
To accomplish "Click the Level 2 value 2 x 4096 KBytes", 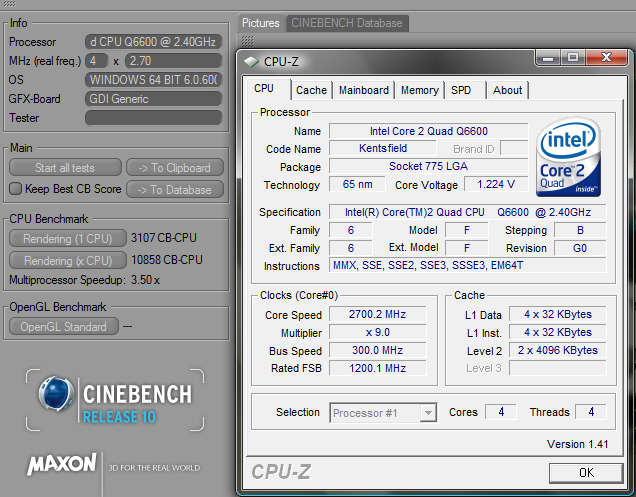I will [558, 350].
